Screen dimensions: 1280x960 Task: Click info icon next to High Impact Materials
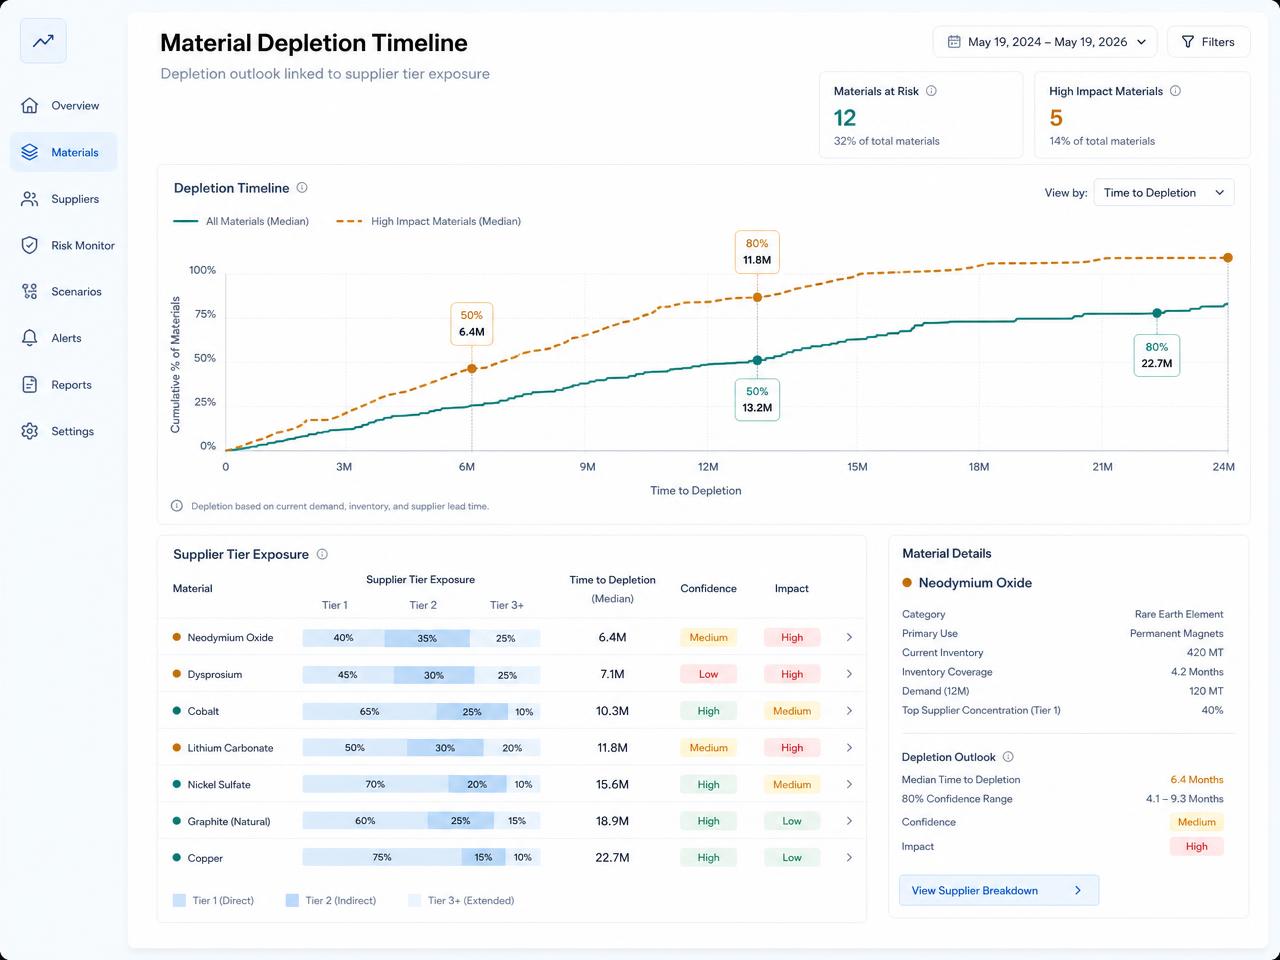[1175, 91]
